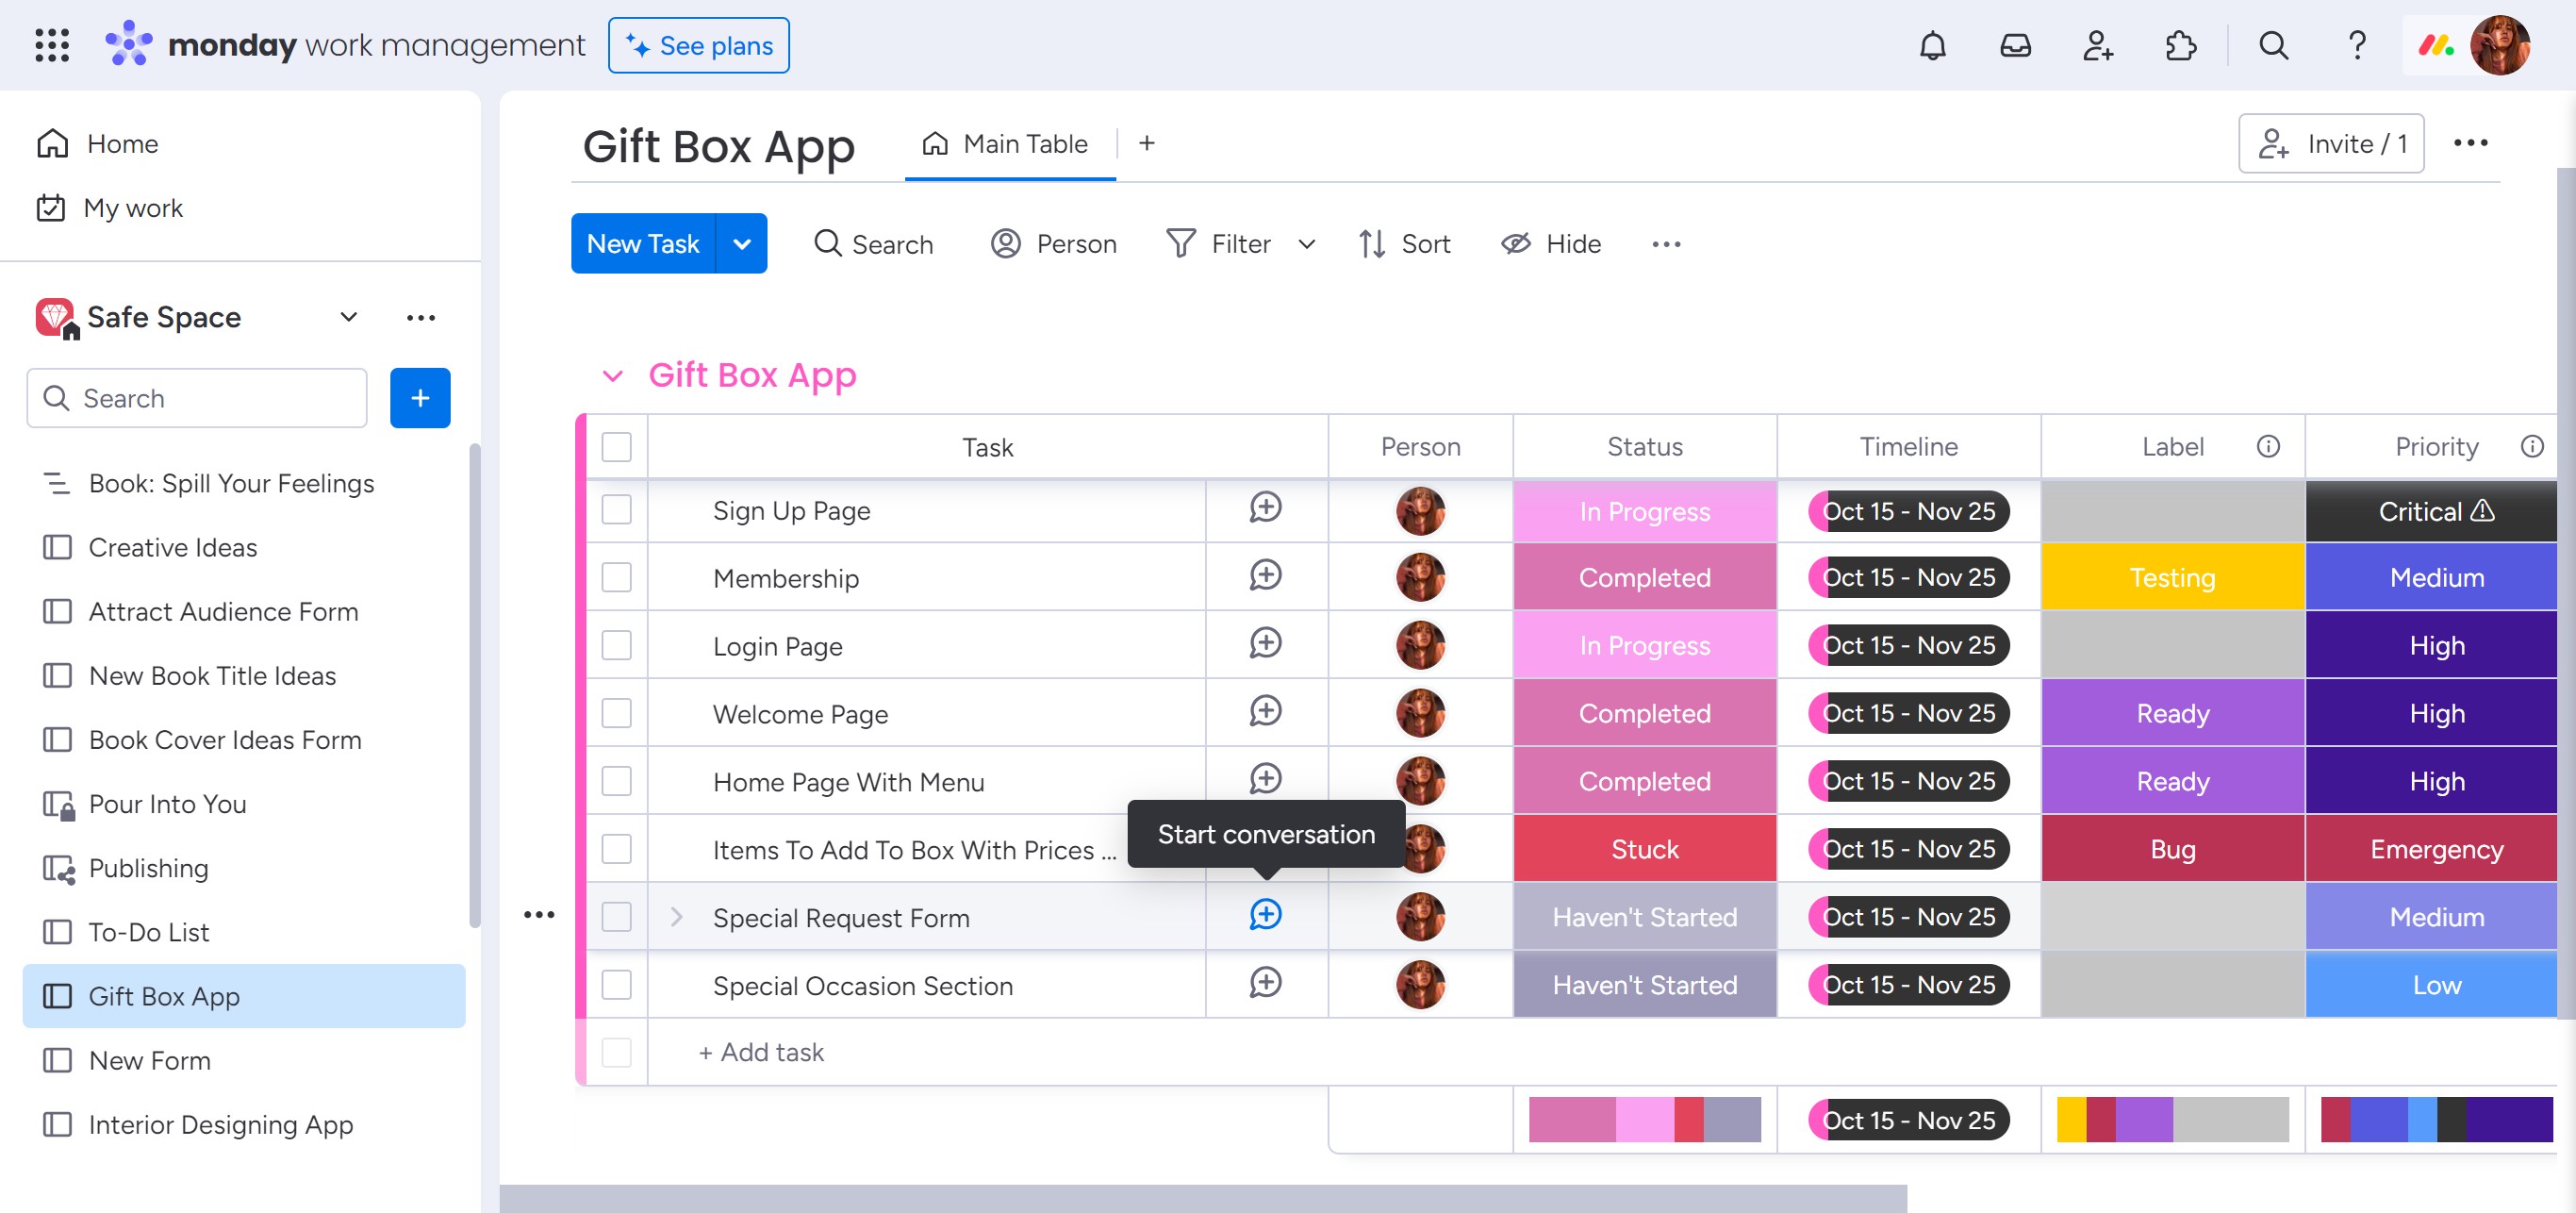Select the Sign Up Page checkbox
The image size is (2576, 1213).
616,510
